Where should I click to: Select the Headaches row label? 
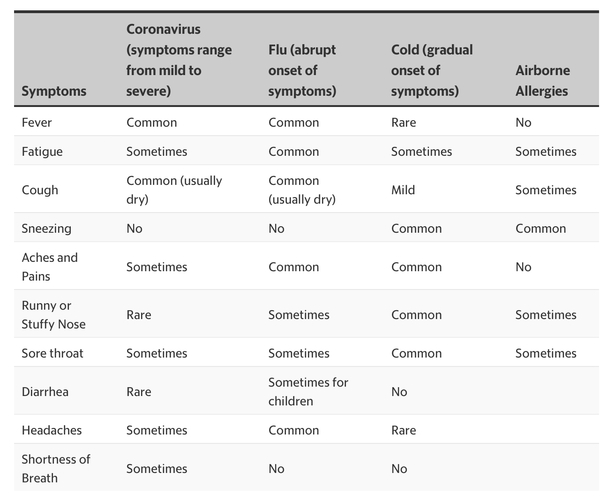pyautogui.click(x=52, y=430)
